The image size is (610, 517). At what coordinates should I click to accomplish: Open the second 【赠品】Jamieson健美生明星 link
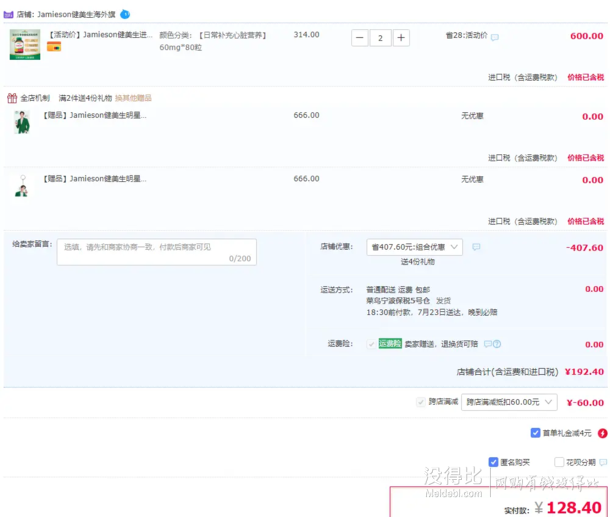(95, 179)
